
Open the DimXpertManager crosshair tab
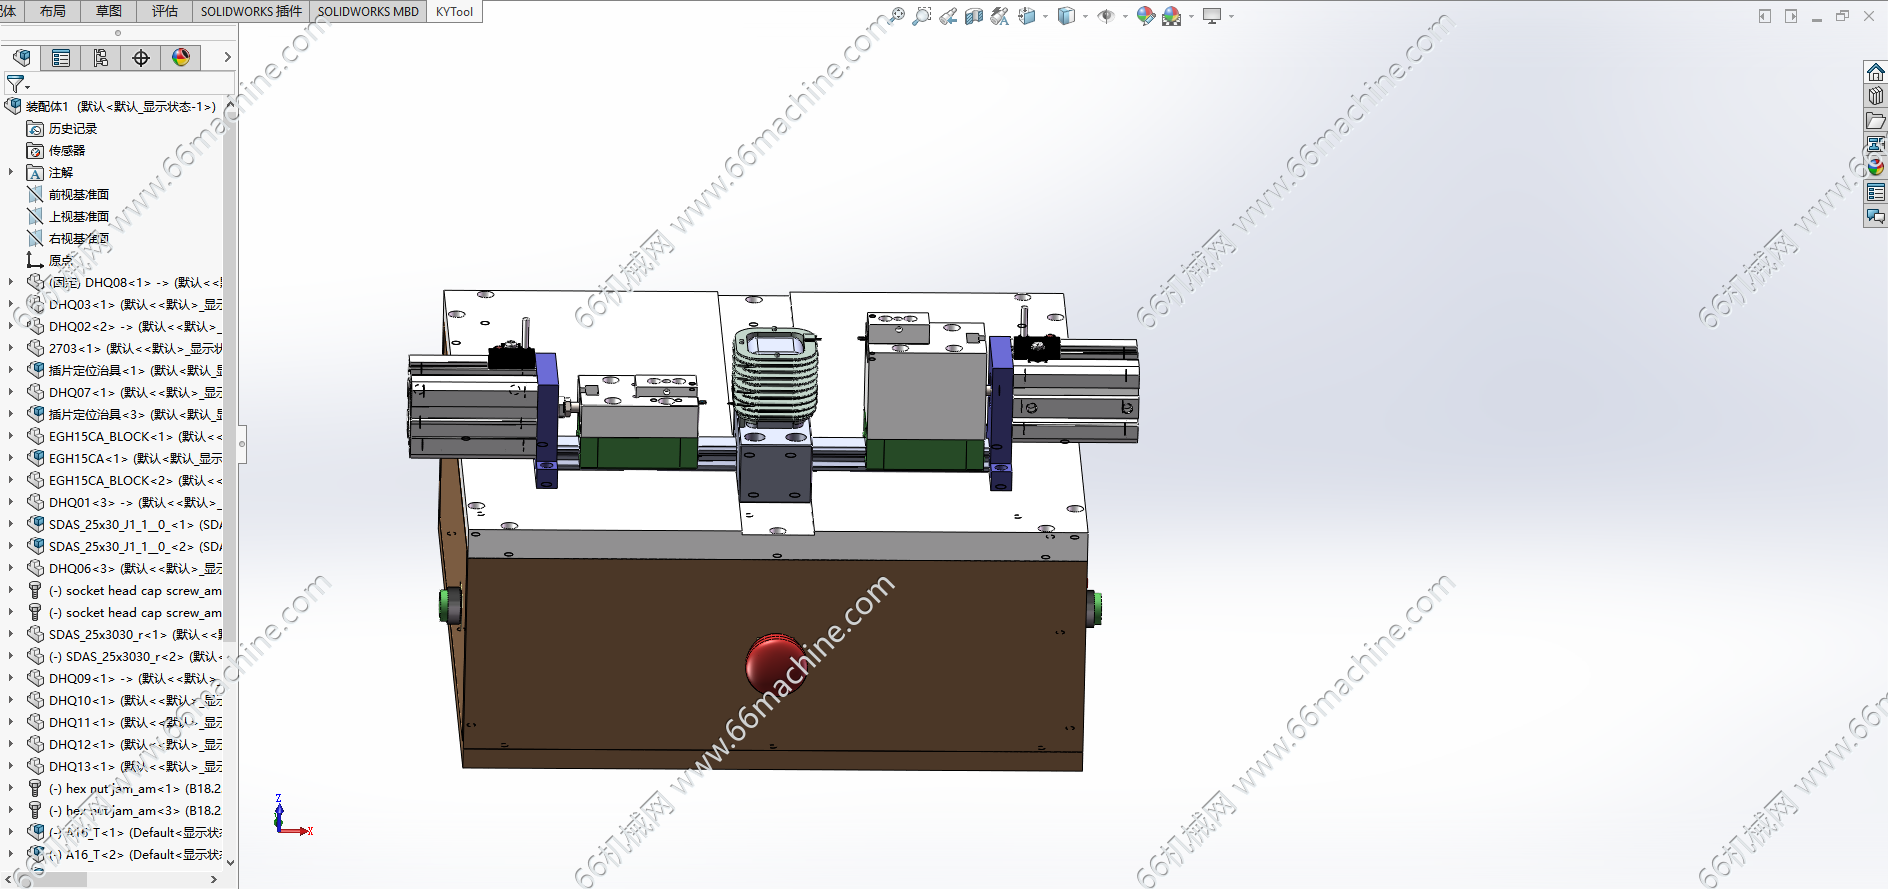[x=141, y=58]
